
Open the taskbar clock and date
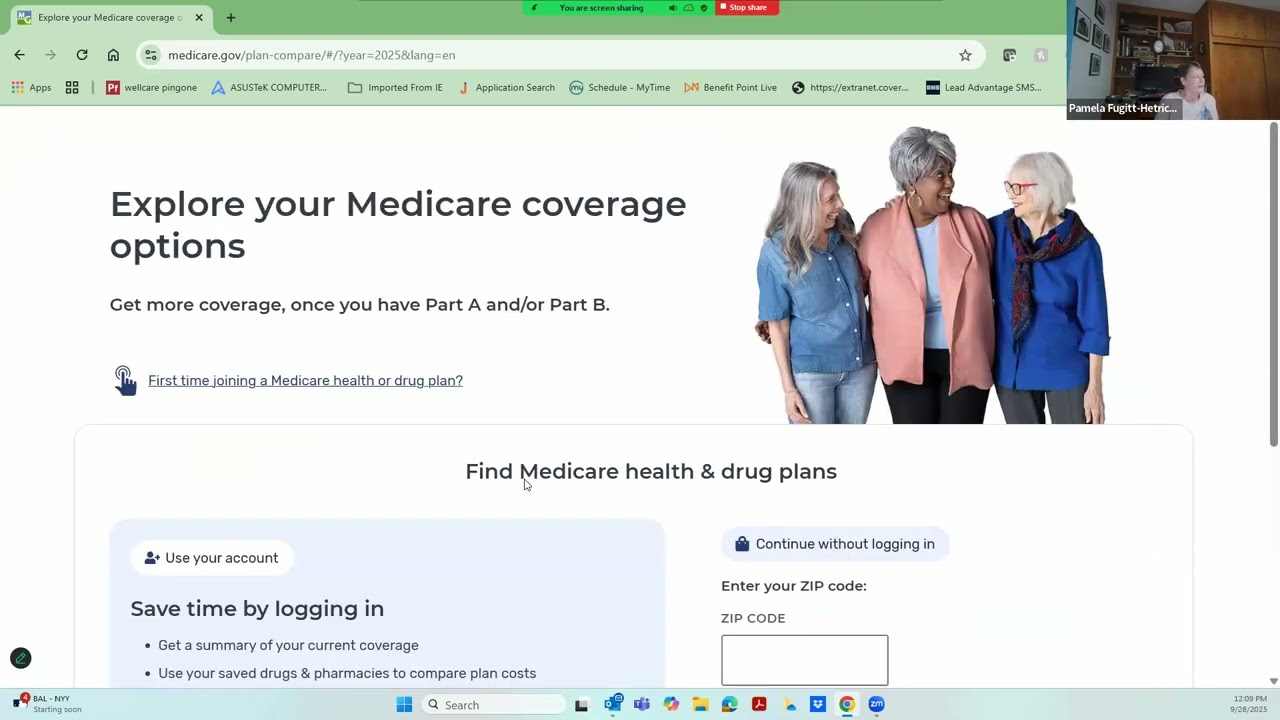(1250, 704)
